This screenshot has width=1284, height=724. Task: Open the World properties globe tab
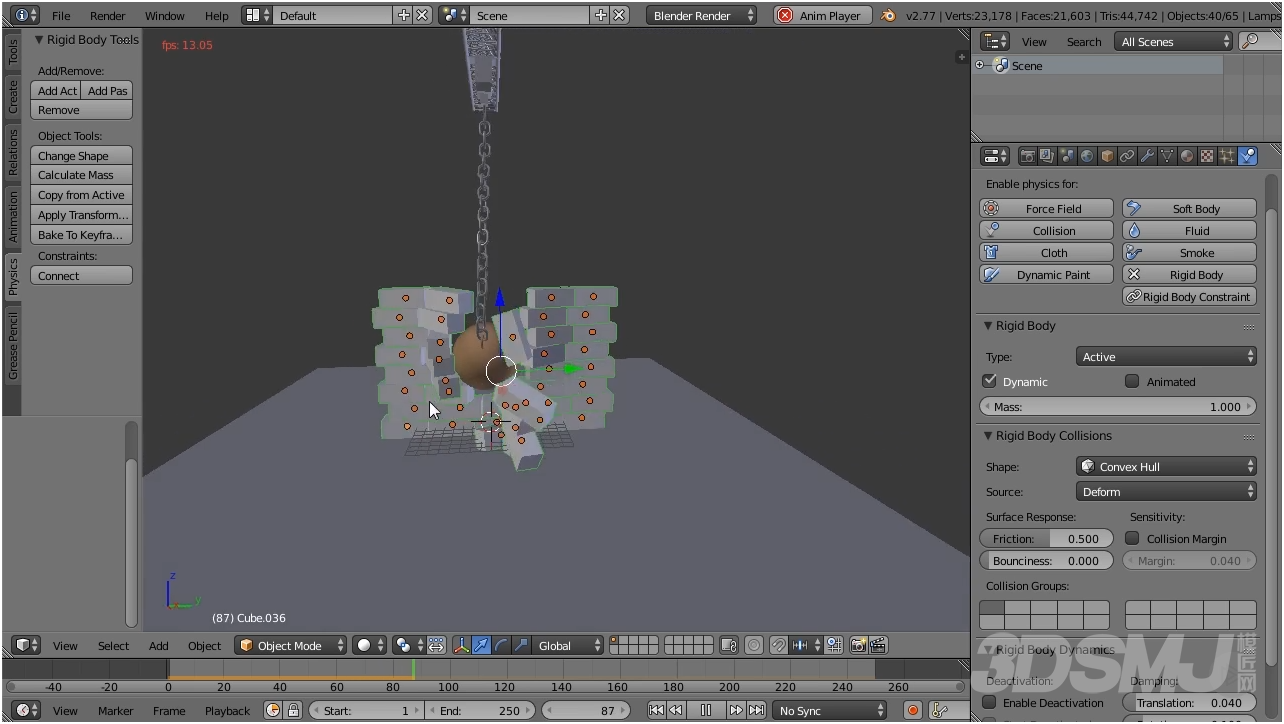point(1087,156)
